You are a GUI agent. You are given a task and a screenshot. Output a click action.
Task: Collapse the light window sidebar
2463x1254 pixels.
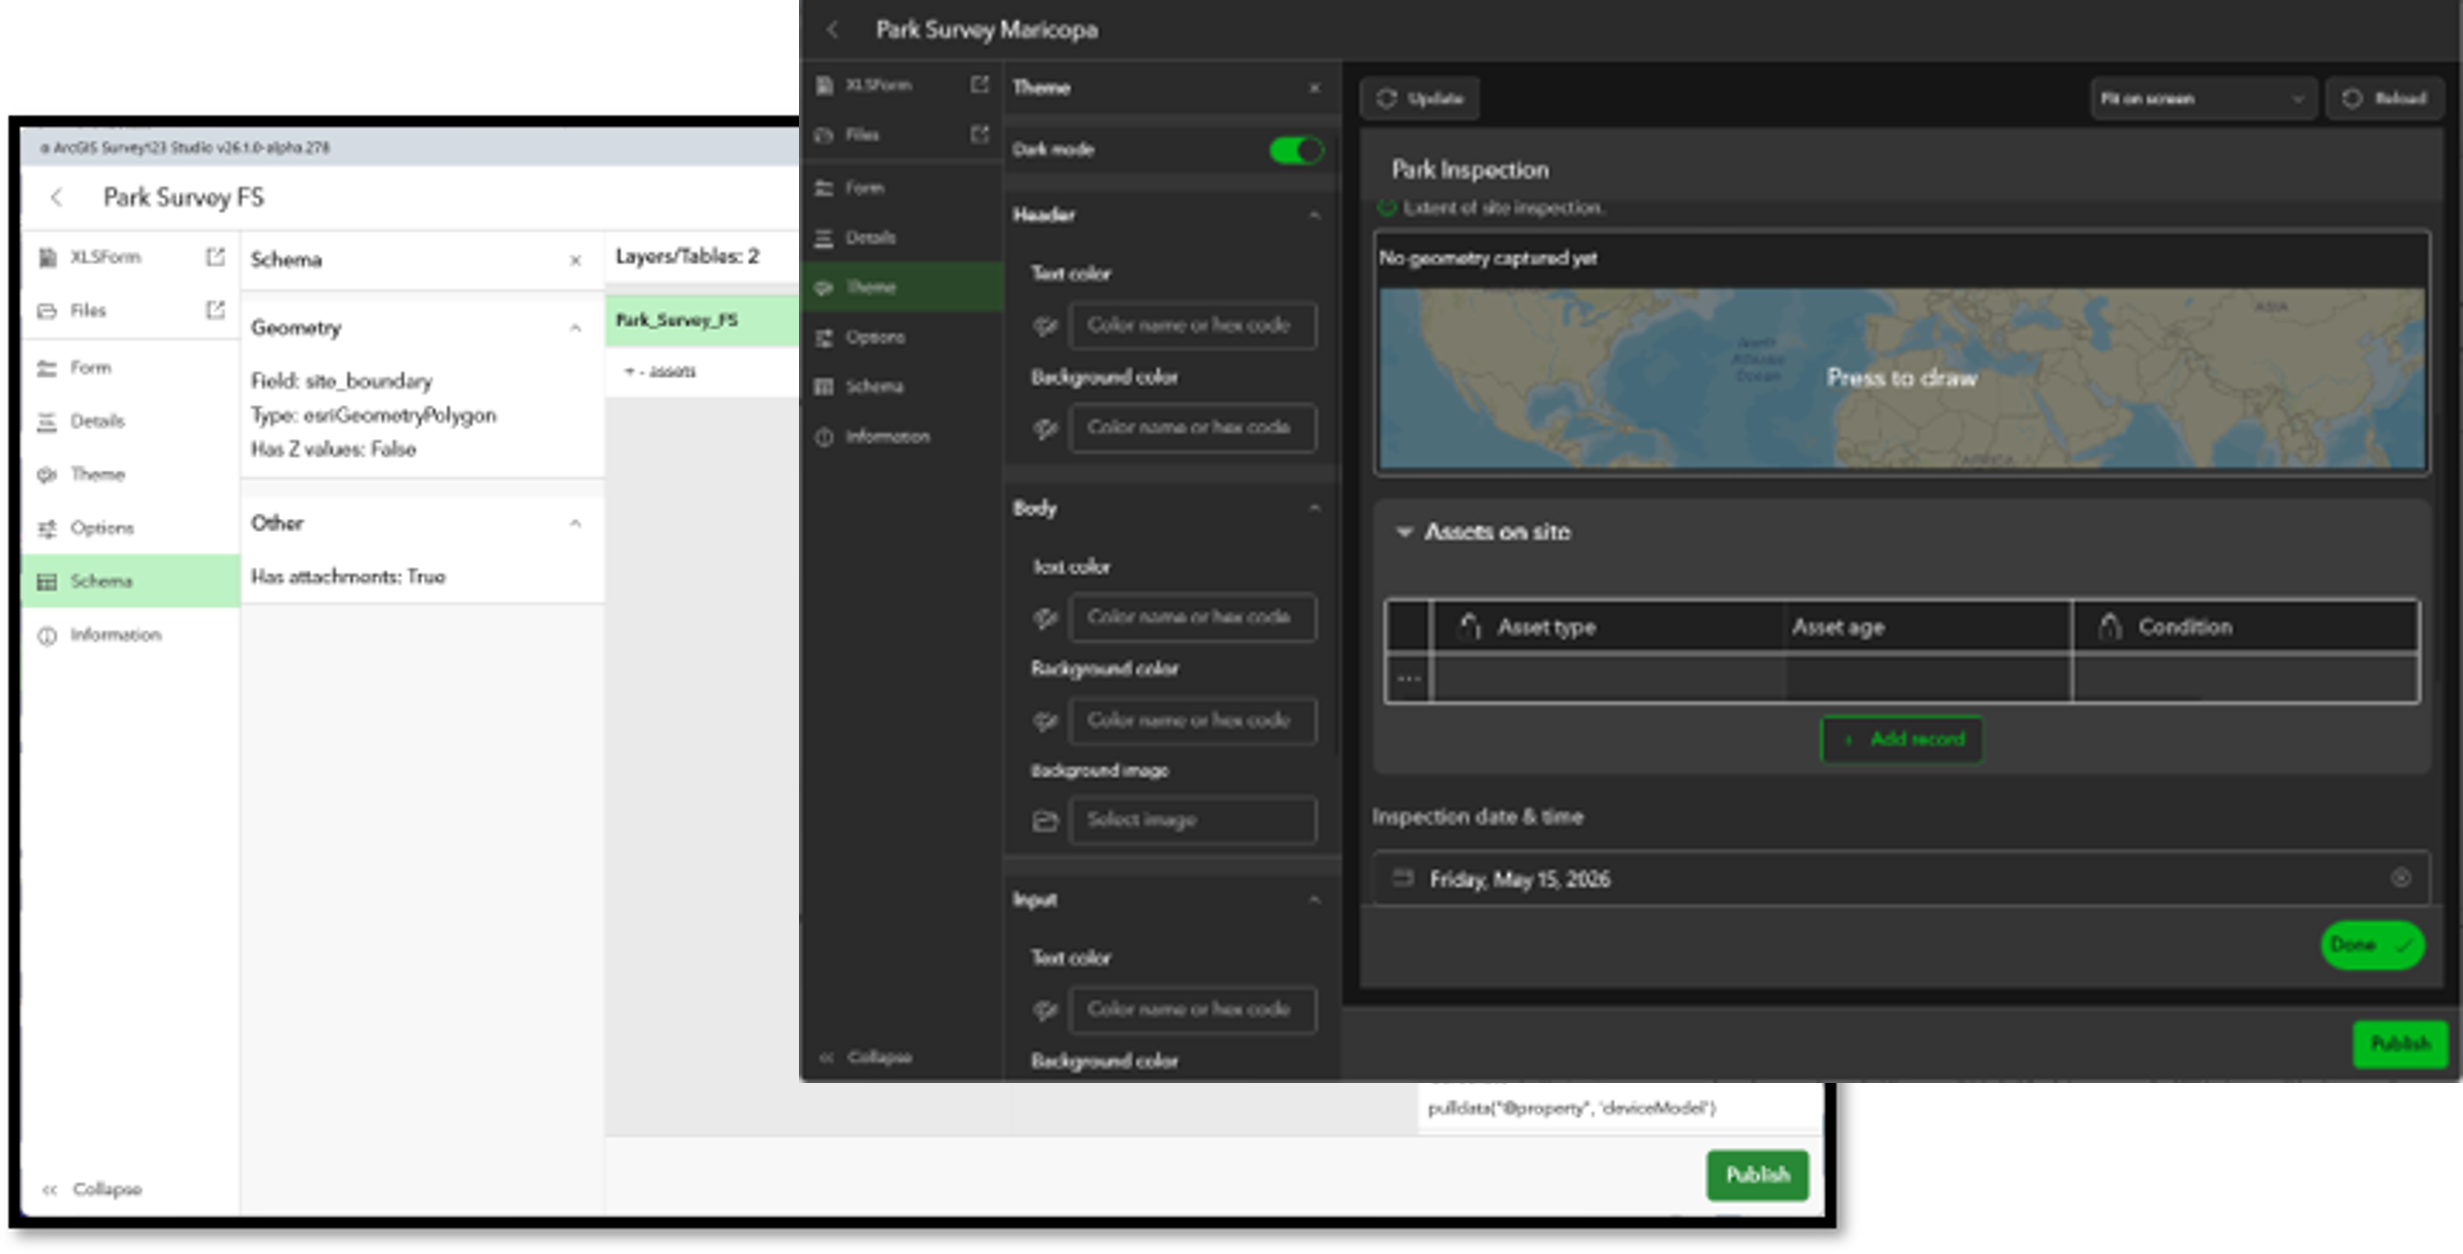tap(92, 1189)
